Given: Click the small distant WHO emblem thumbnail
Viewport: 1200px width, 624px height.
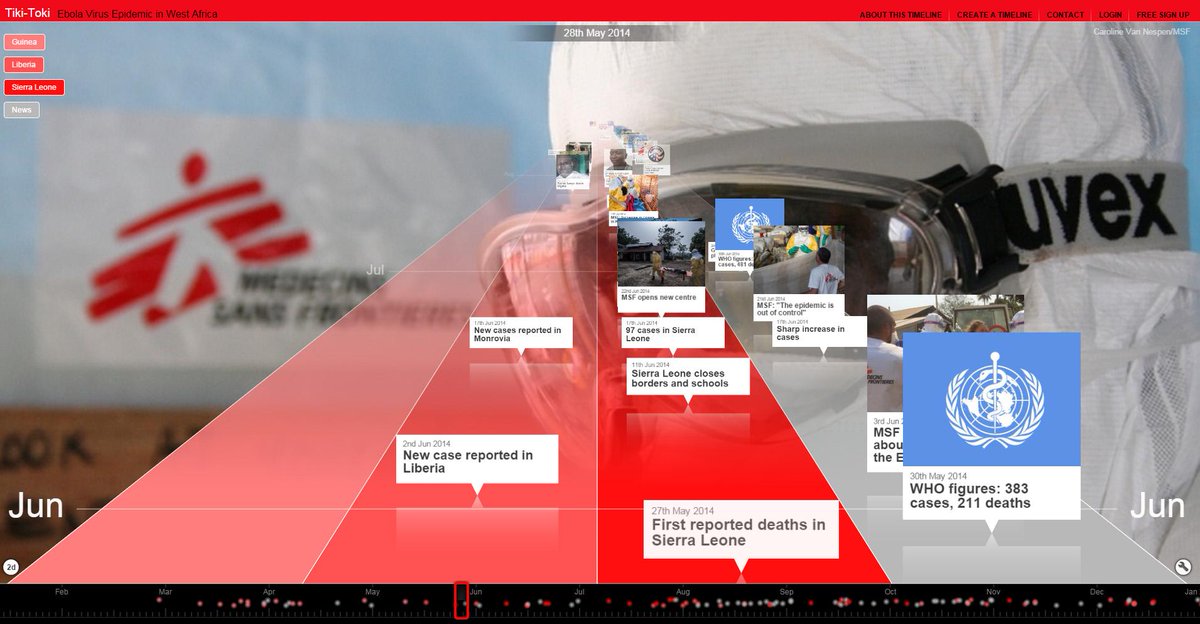Looking at the screenshot, I should 749,226.
